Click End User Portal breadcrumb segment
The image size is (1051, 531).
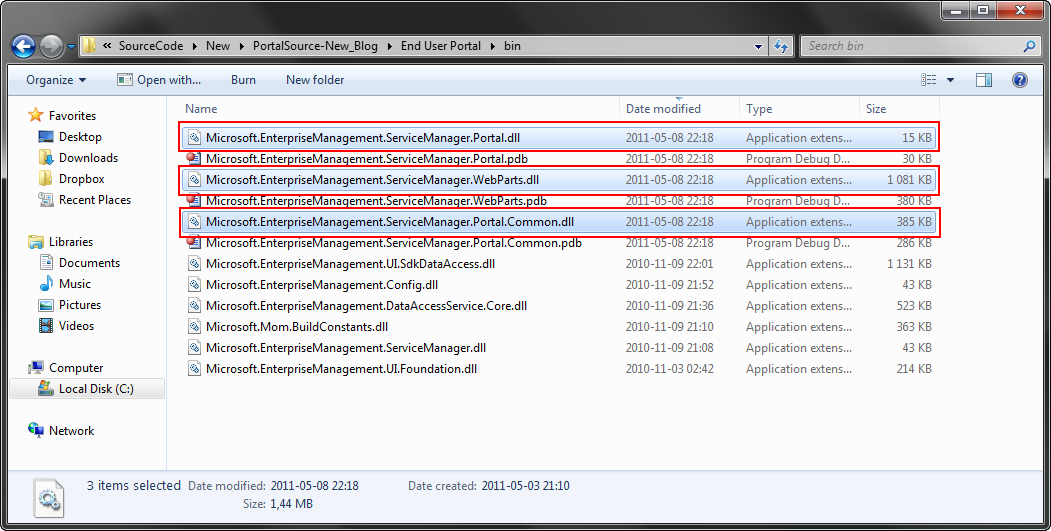pyautogui.click(x=440, y=46)
